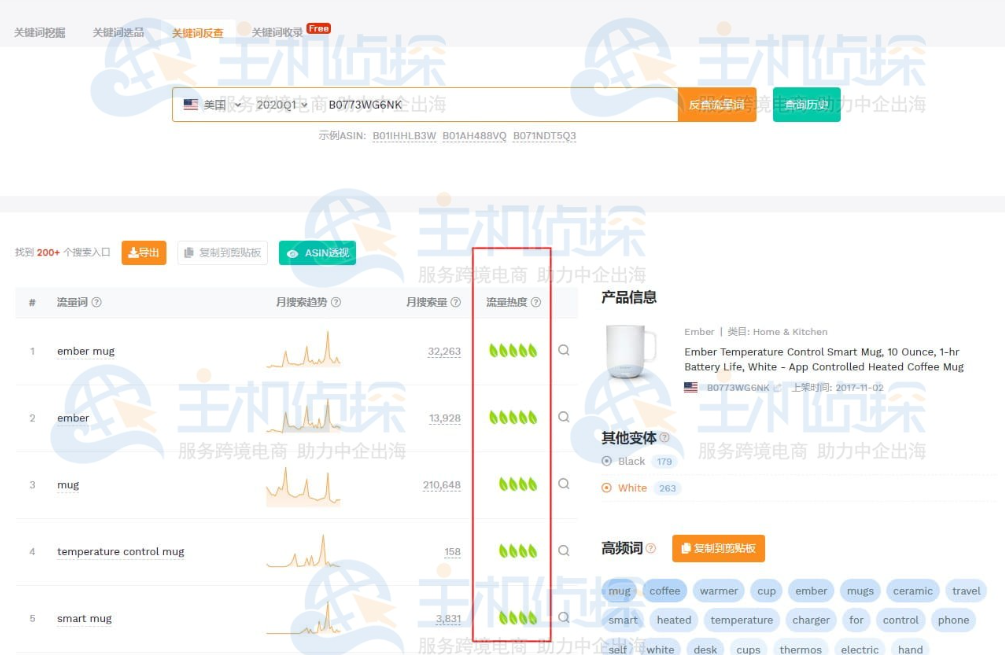1005x655 pixels.
Task: Click help icon beside 月搜索趋势 column header
Action: pyautogui.click(x=336, y=302)
